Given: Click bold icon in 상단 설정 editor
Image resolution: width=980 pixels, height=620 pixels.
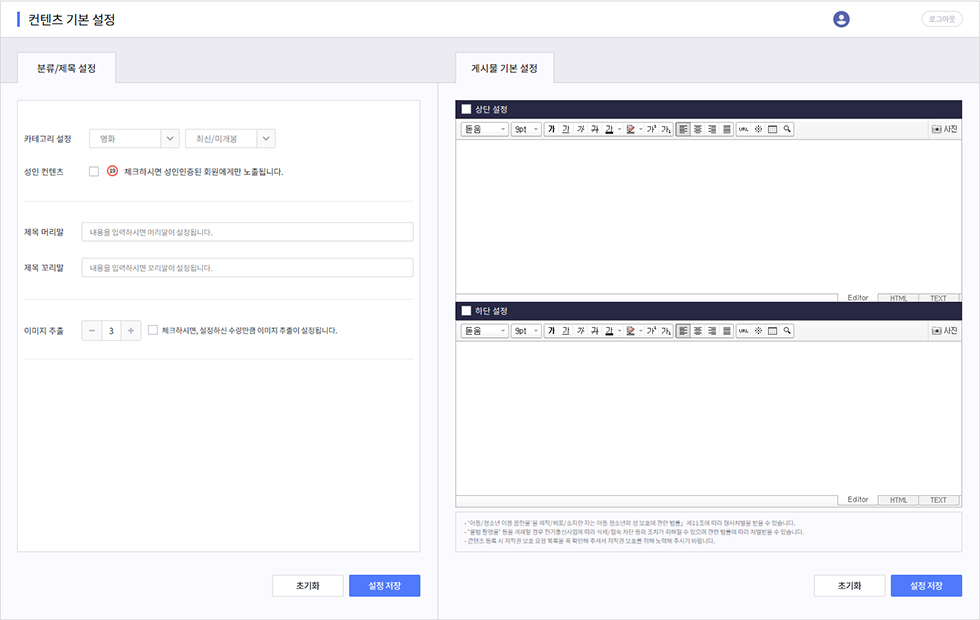Looking at the screenshot, I should click(551, 129).
